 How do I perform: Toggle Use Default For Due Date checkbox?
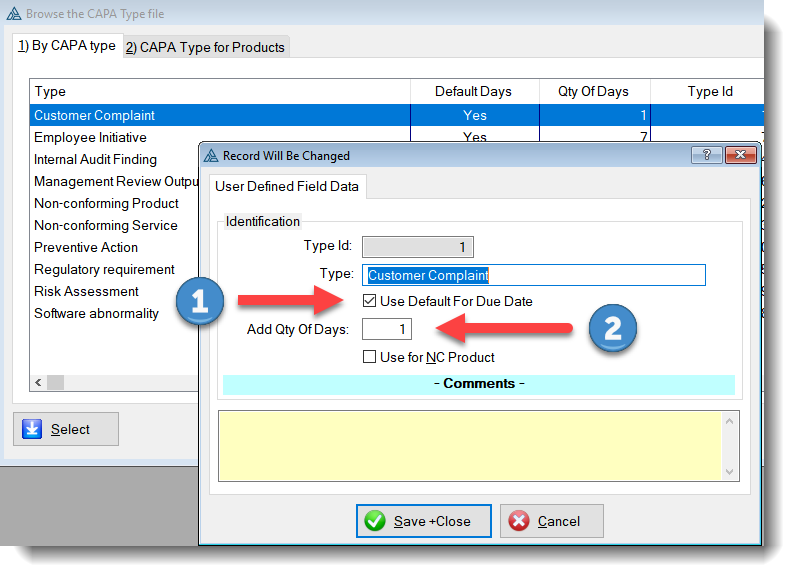pyautogui.click(x=370, y=301)
